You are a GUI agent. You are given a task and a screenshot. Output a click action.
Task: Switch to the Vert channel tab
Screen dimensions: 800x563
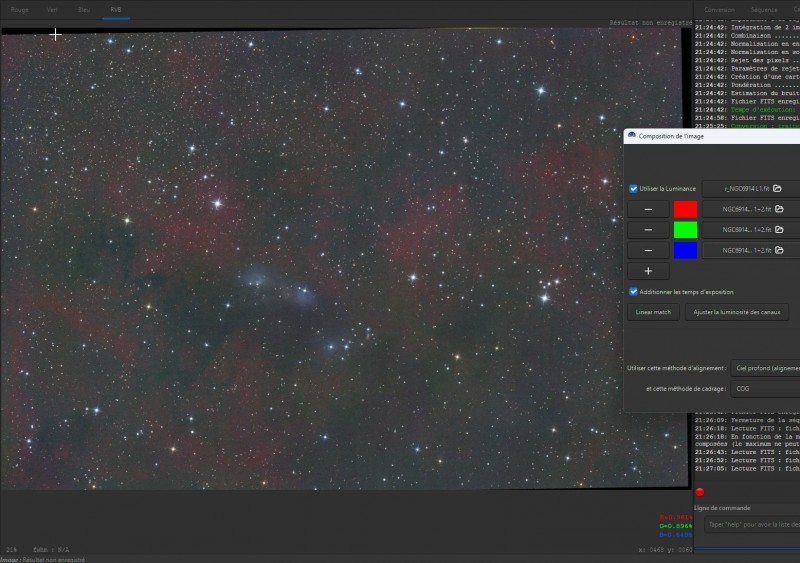pyautogui.click(x=52, y=10)
